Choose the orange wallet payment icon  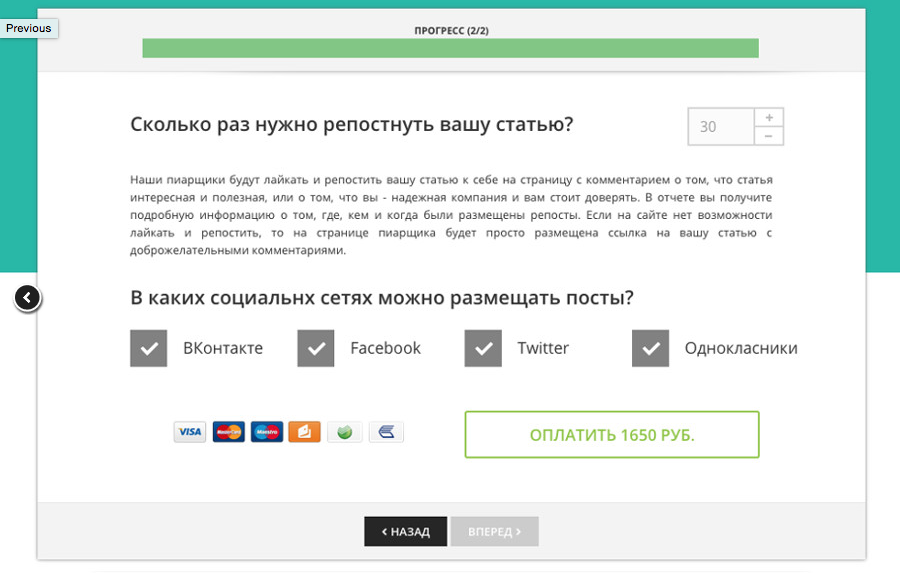305,432
